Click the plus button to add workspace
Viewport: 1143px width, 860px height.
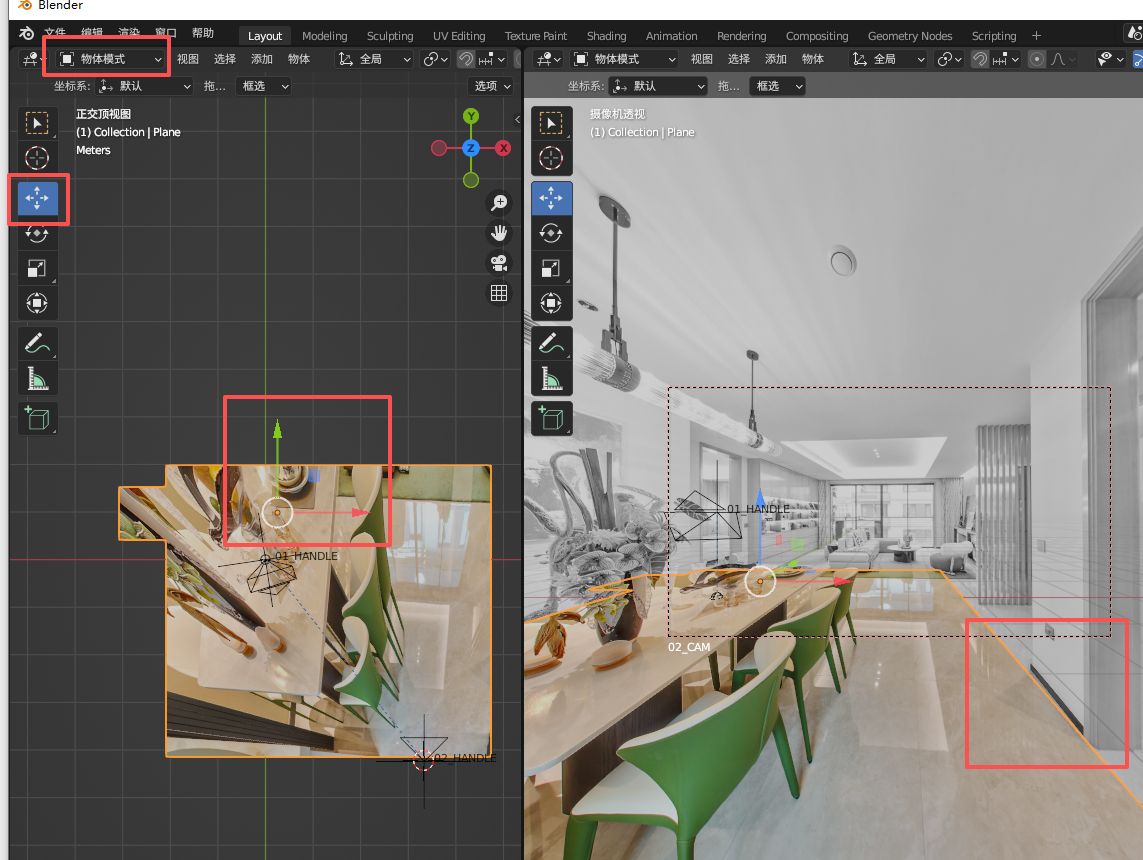point(1036,36)
